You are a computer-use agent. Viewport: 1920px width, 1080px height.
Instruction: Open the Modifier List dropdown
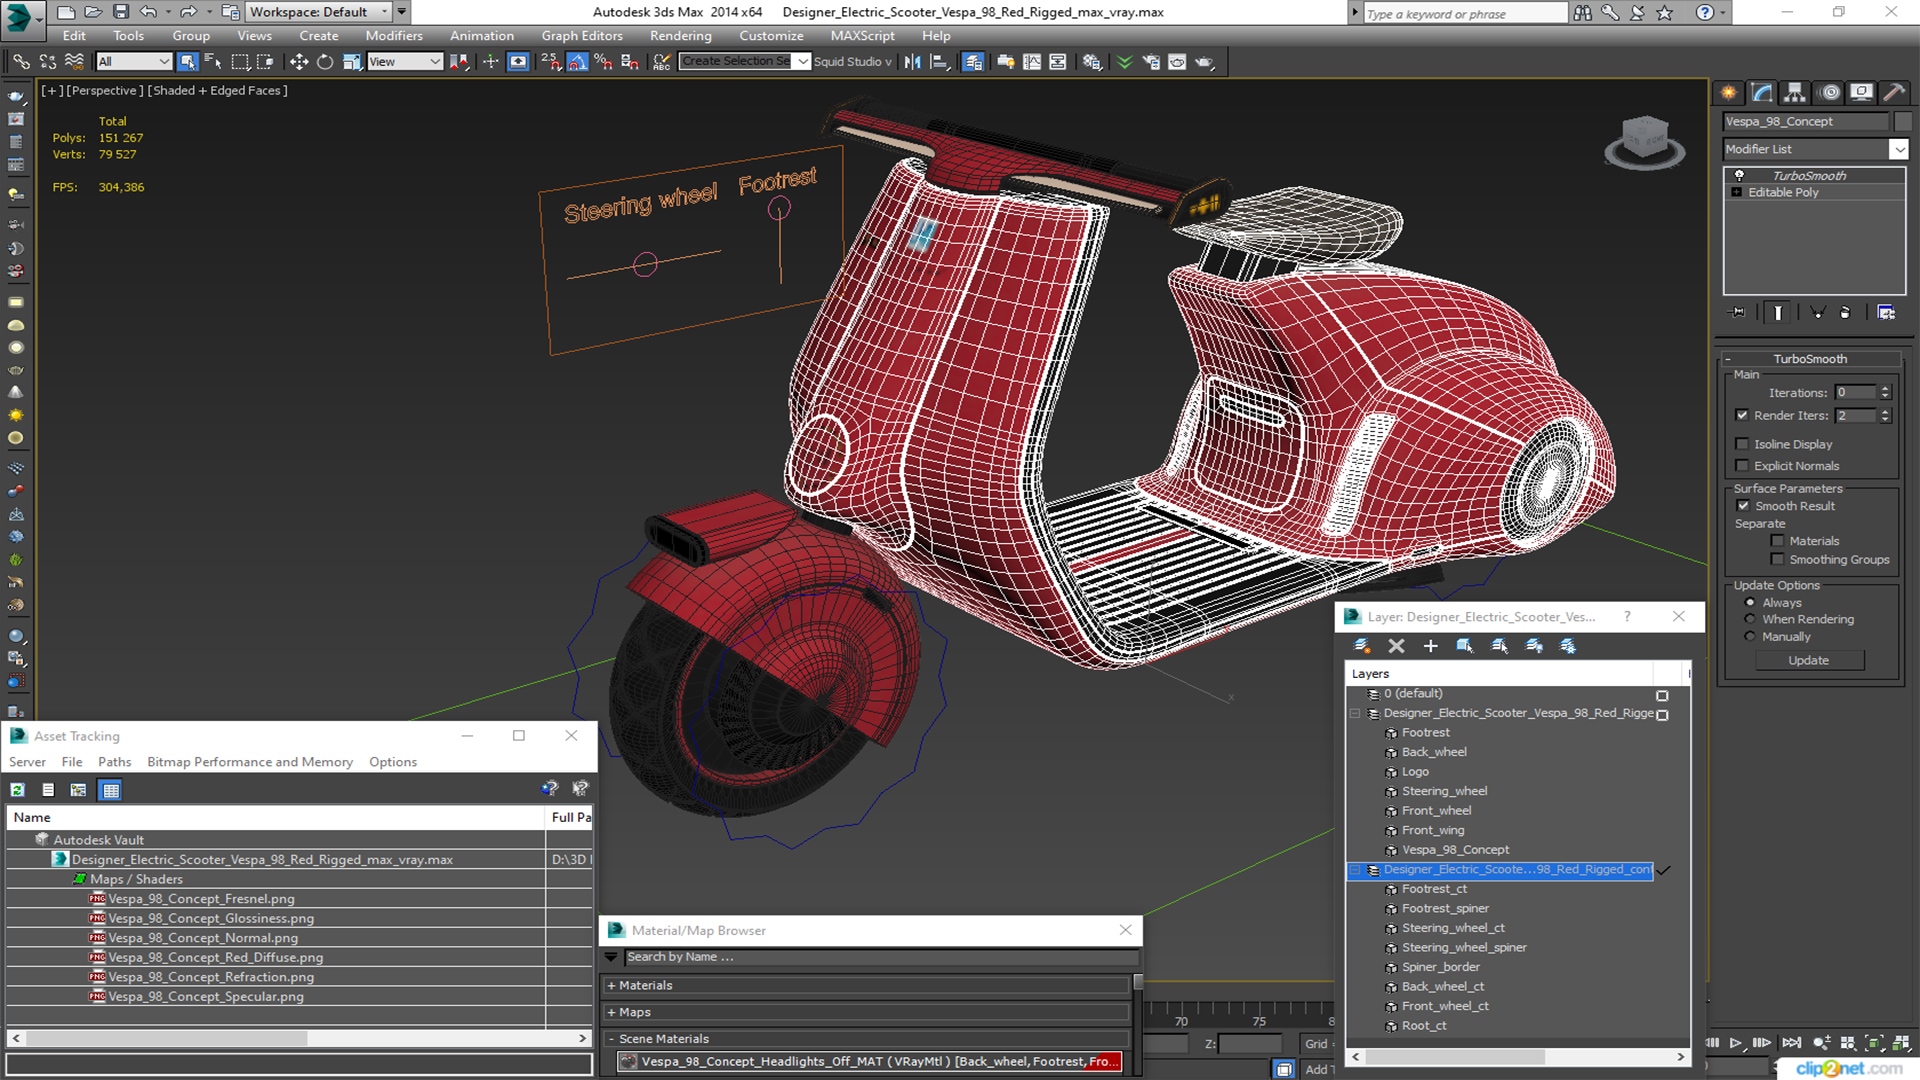(x=1898, y=149)
